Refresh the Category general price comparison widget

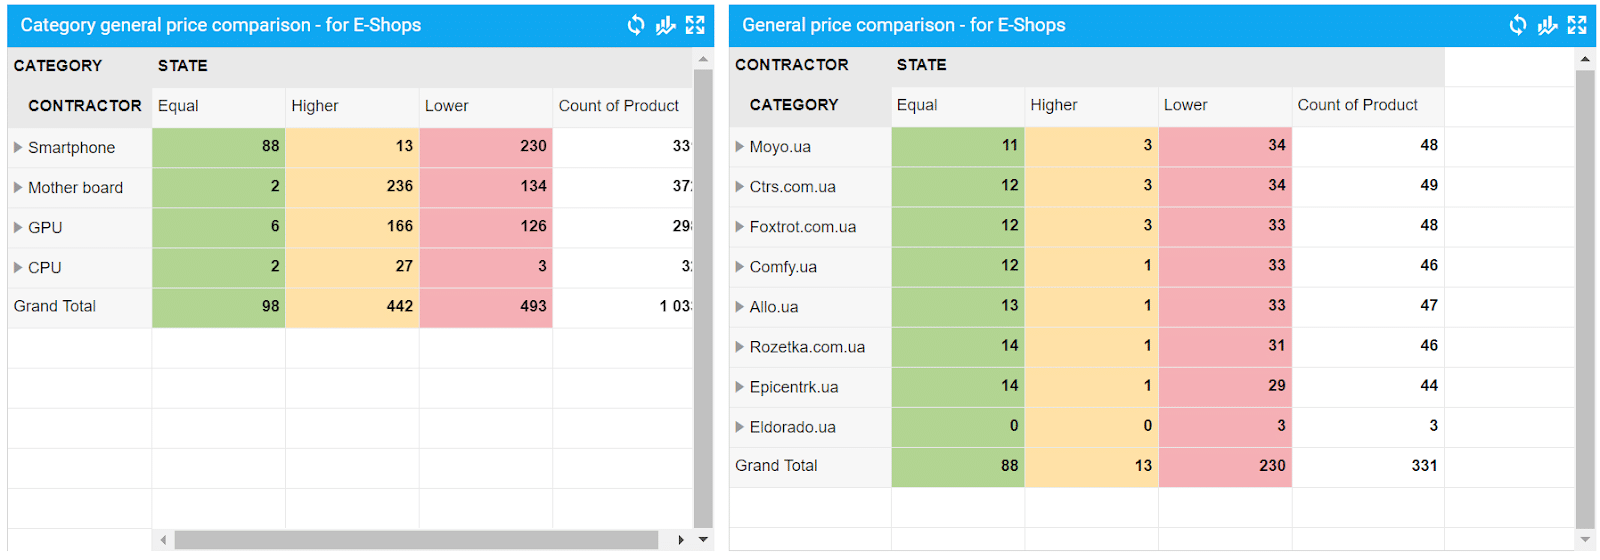coord(636,25)
